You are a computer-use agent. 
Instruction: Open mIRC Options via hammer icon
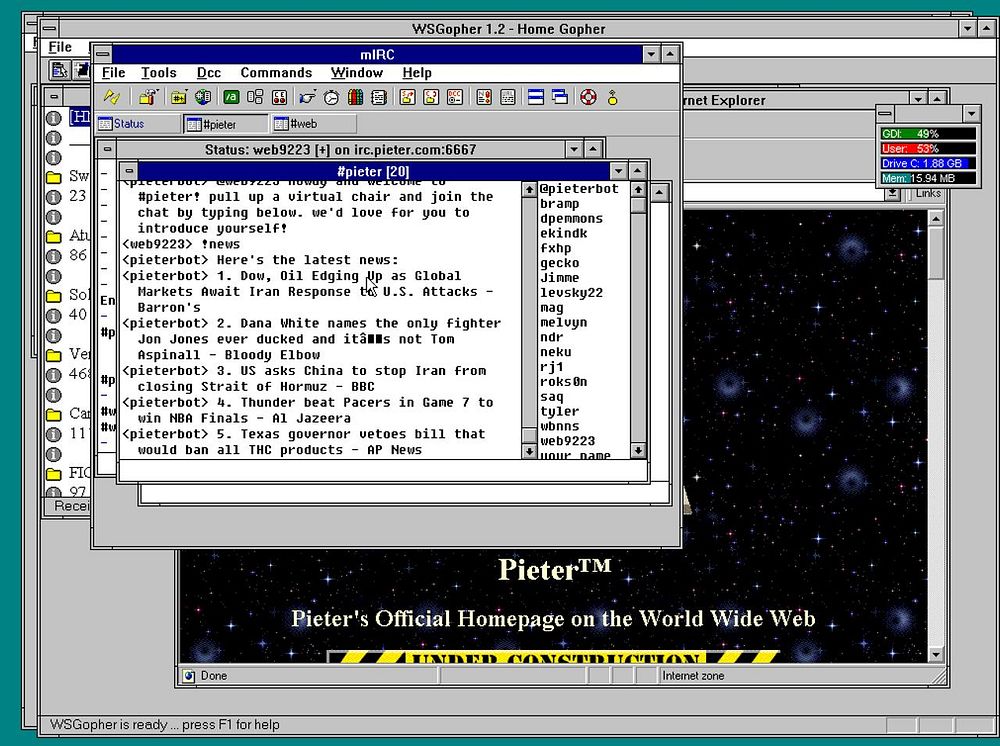coord(148,97)
